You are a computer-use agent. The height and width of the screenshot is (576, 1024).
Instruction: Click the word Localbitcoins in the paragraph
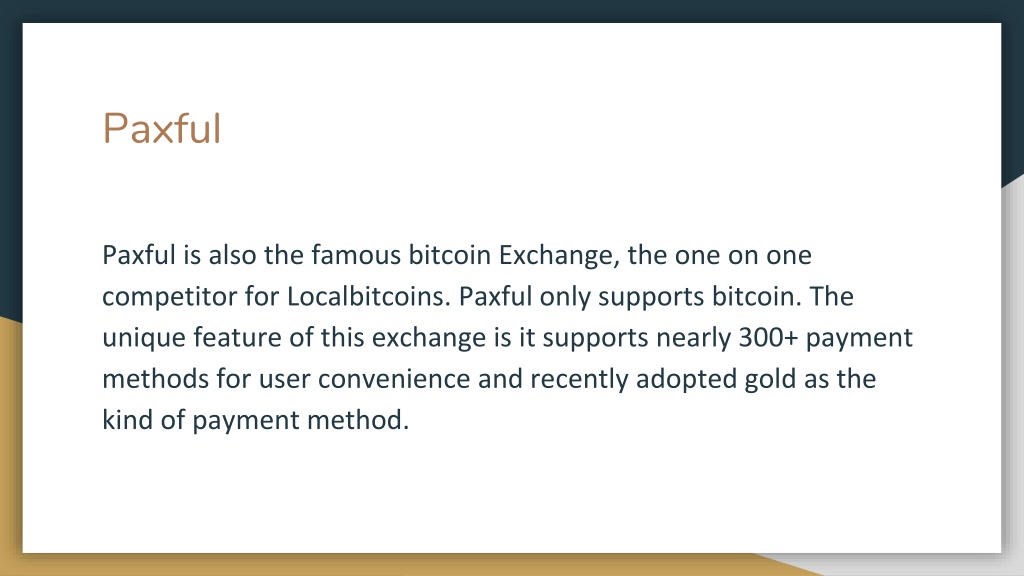(x=369, y=296)
